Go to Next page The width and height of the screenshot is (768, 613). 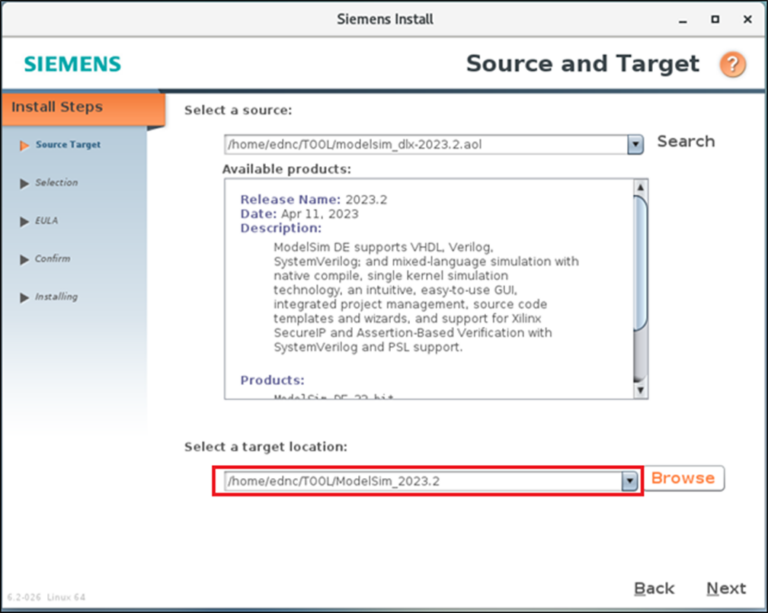726,588
